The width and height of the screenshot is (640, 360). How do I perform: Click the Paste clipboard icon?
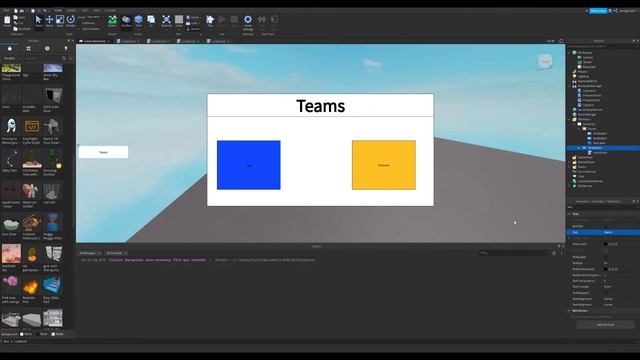click(x=7, y=21)
